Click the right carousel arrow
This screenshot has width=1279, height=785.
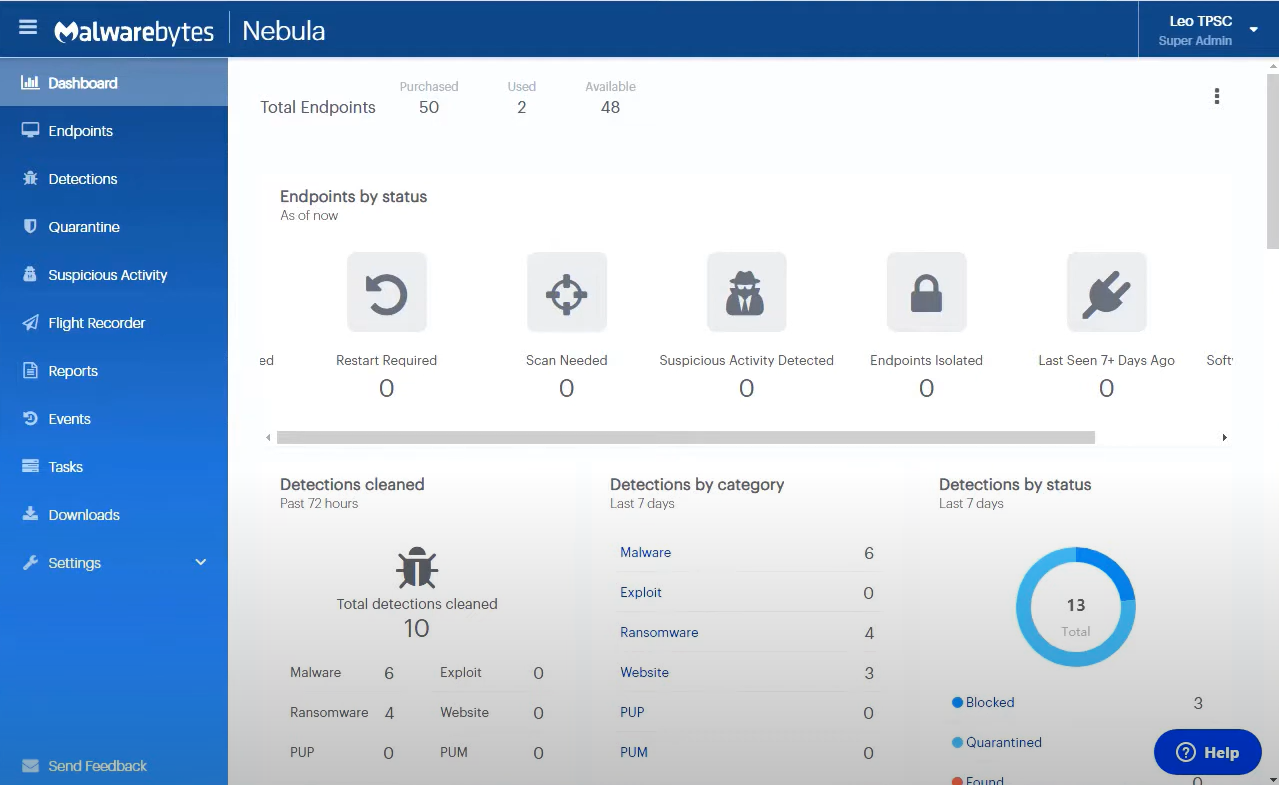point(1224,437)
